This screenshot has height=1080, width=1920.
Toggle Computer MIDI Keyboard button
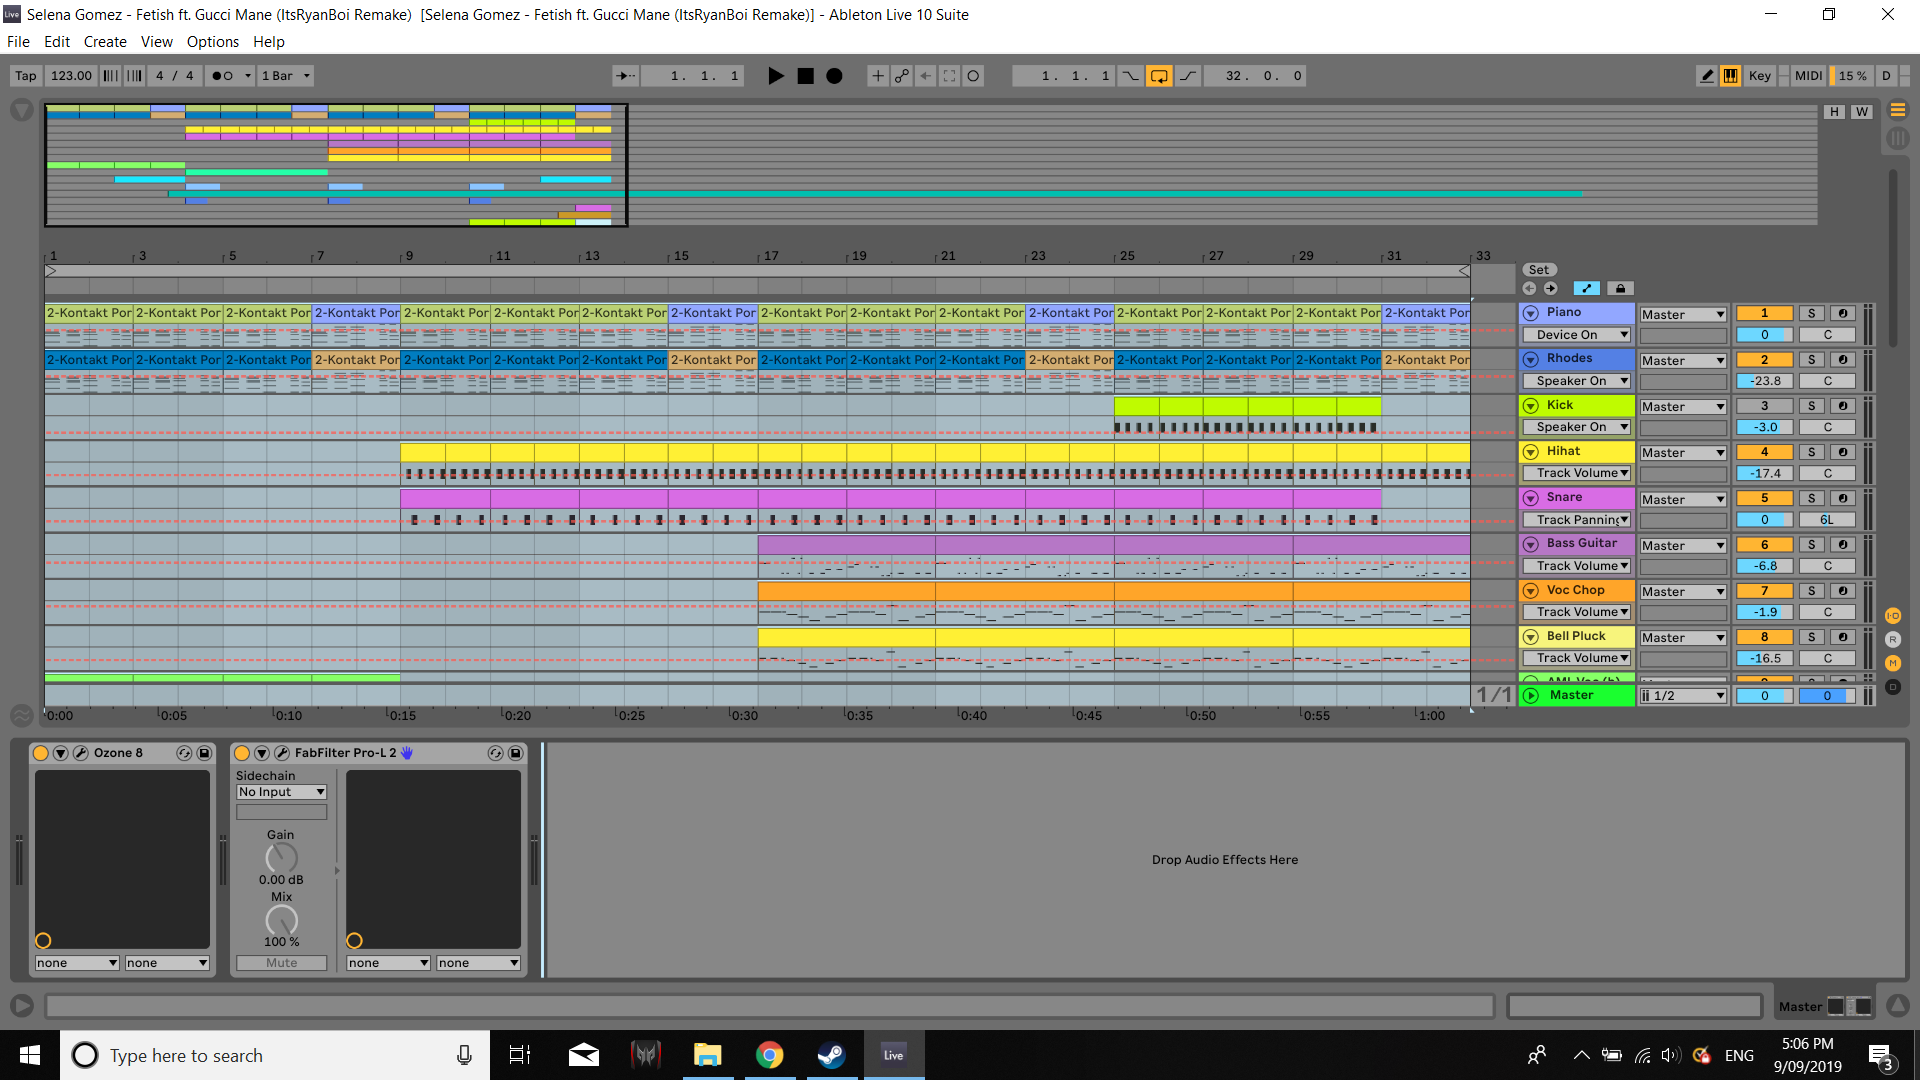pos(1730,76)
